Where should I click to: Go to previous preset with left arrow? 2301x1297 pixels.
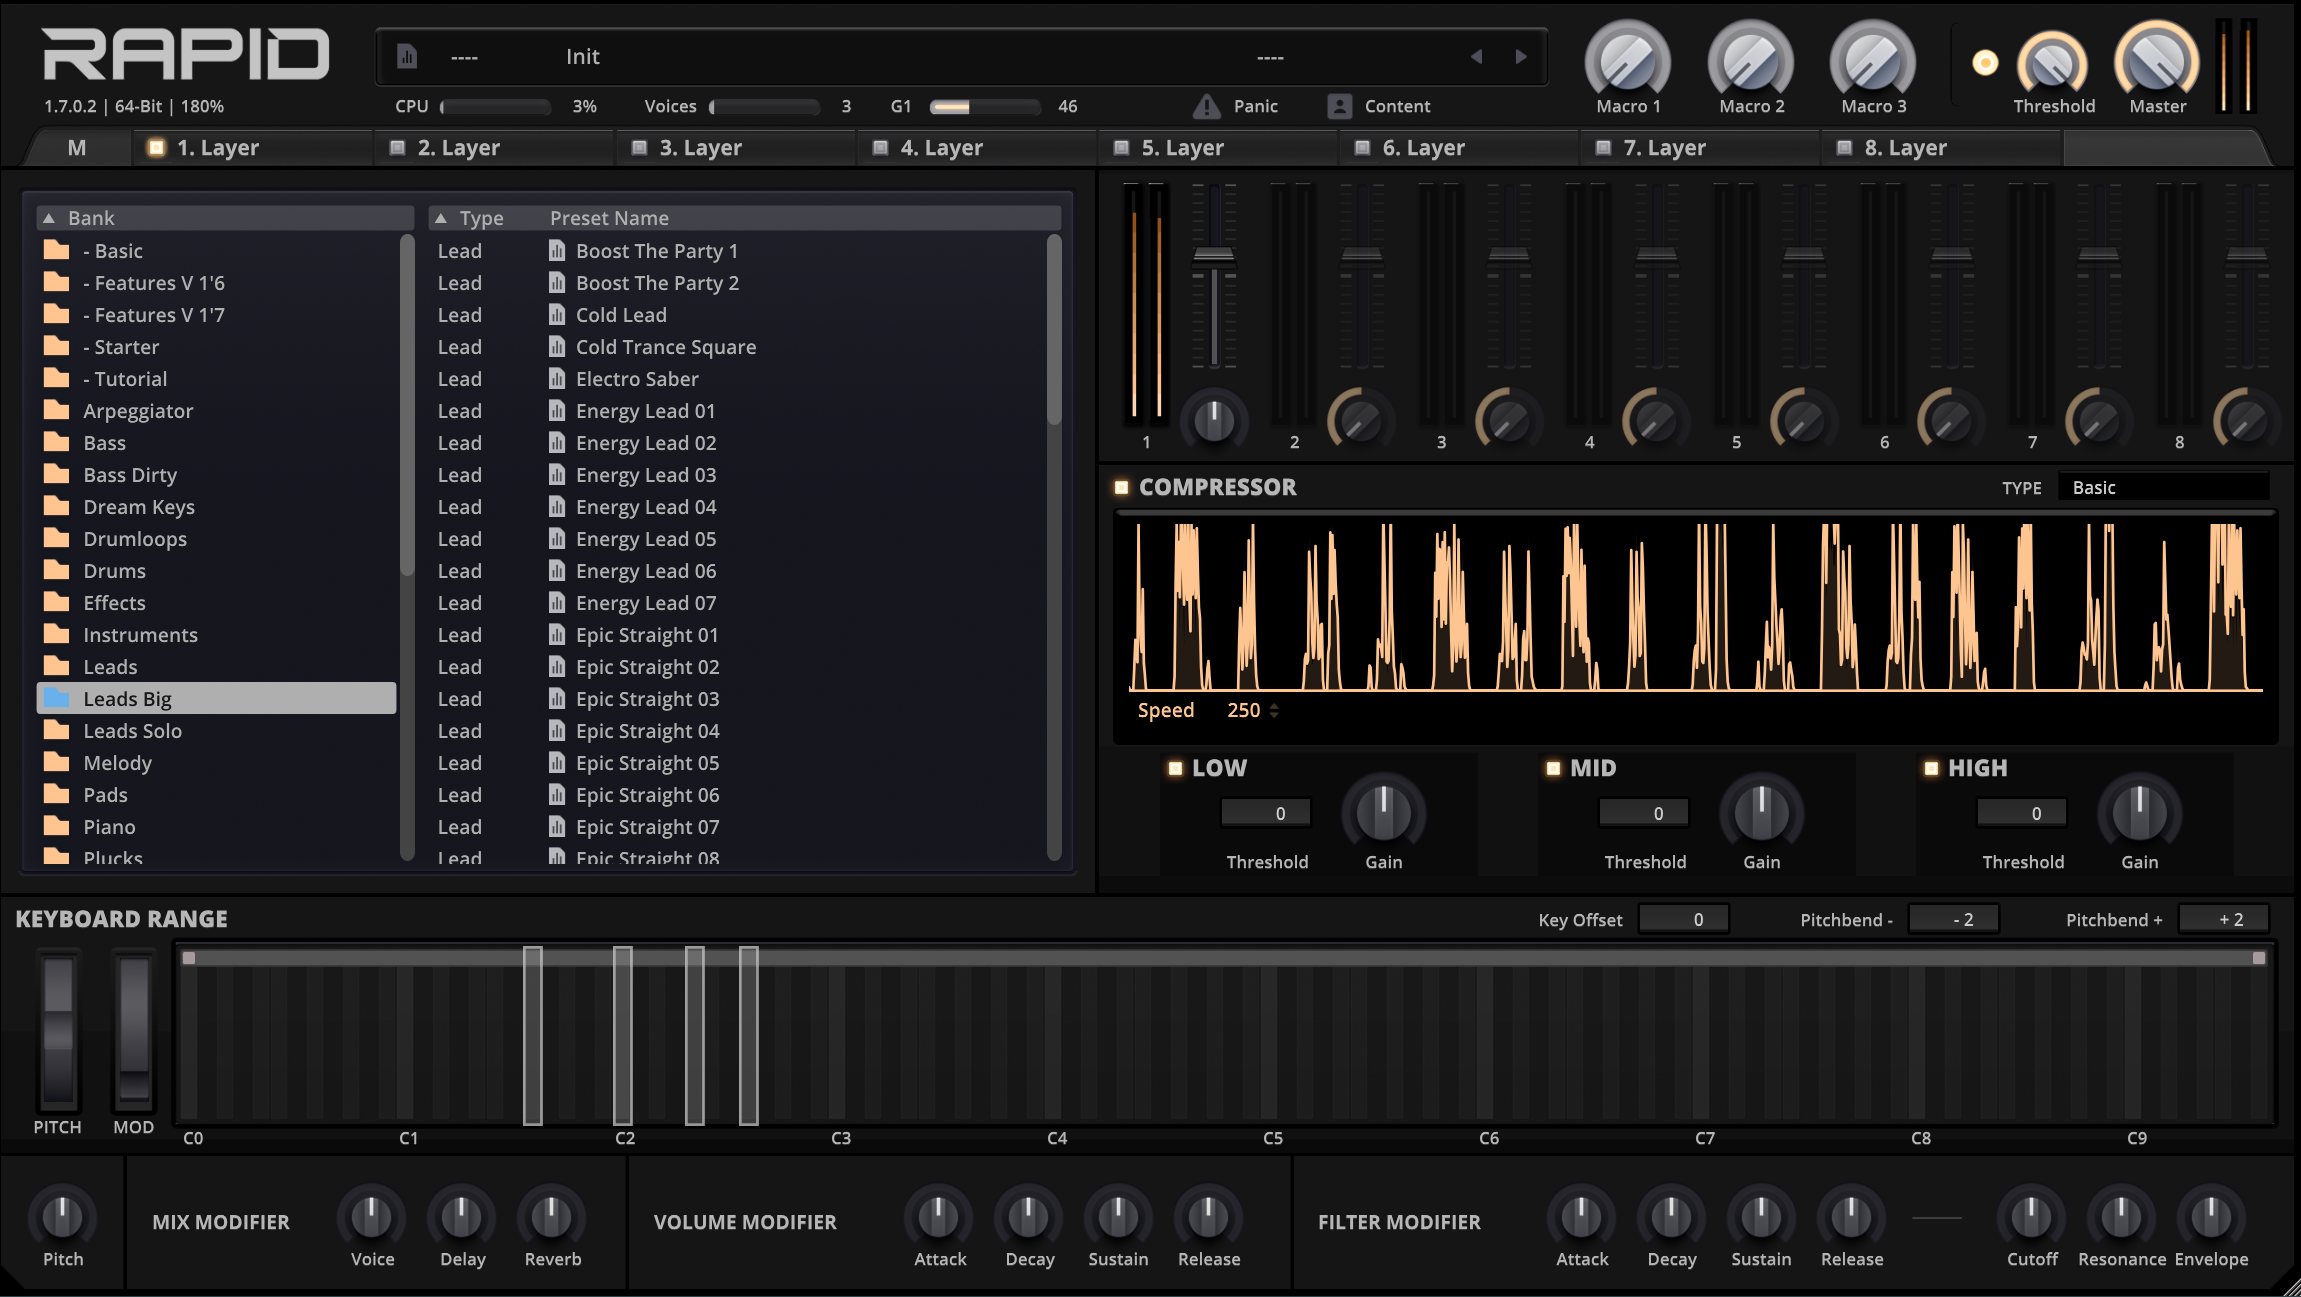[x=1476, y=57]
